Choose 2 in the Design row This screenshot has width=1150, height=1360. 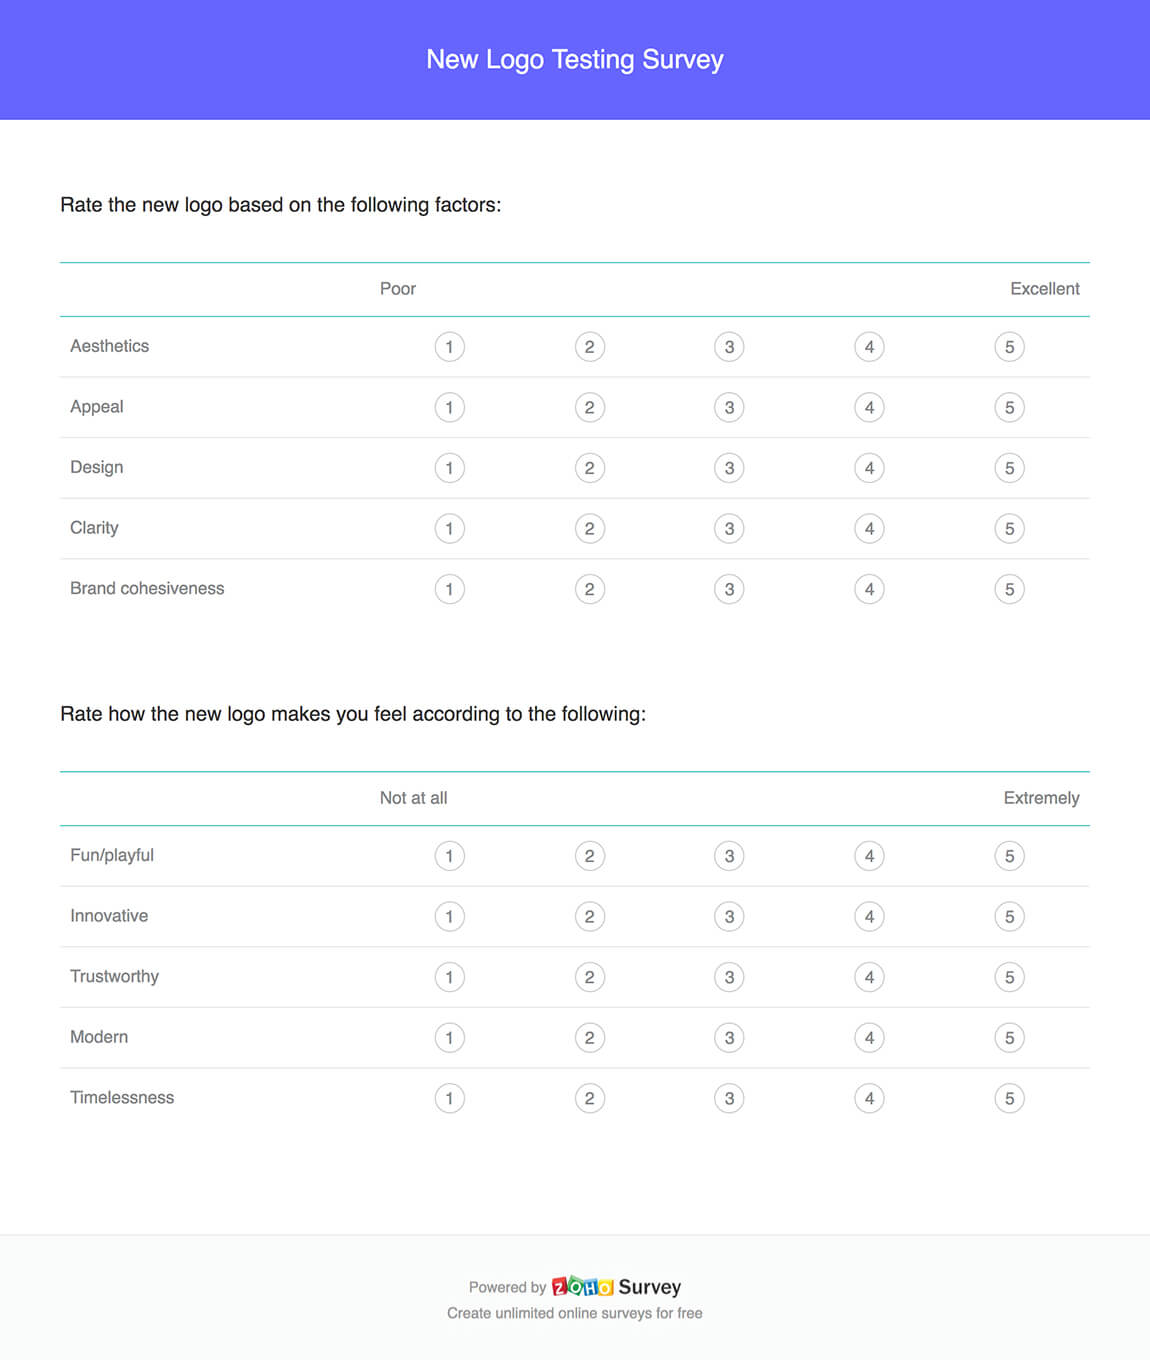(x=589, y=468)
